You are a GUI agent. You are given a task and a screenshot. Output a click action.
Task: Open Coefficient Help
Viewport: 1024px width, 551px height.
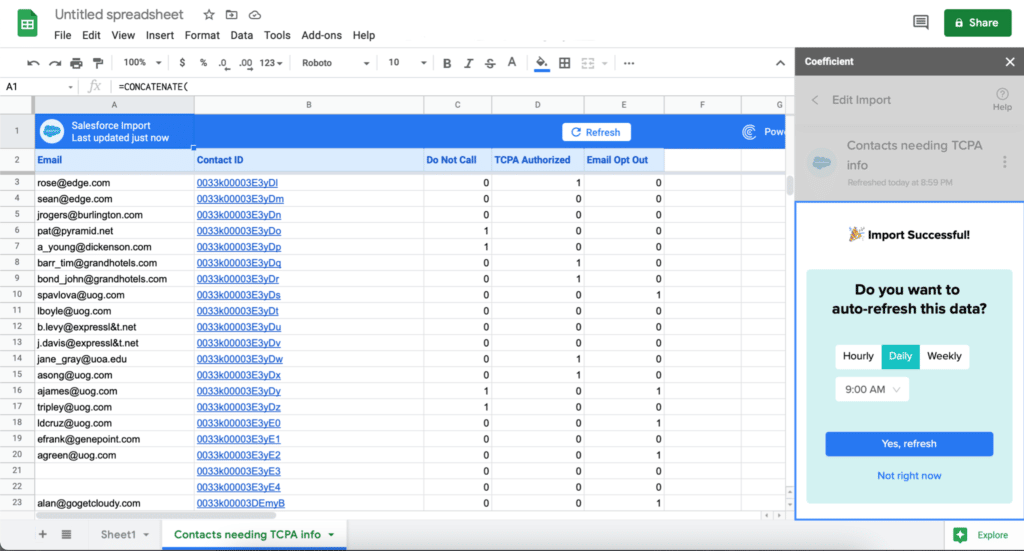[1002, 99]
